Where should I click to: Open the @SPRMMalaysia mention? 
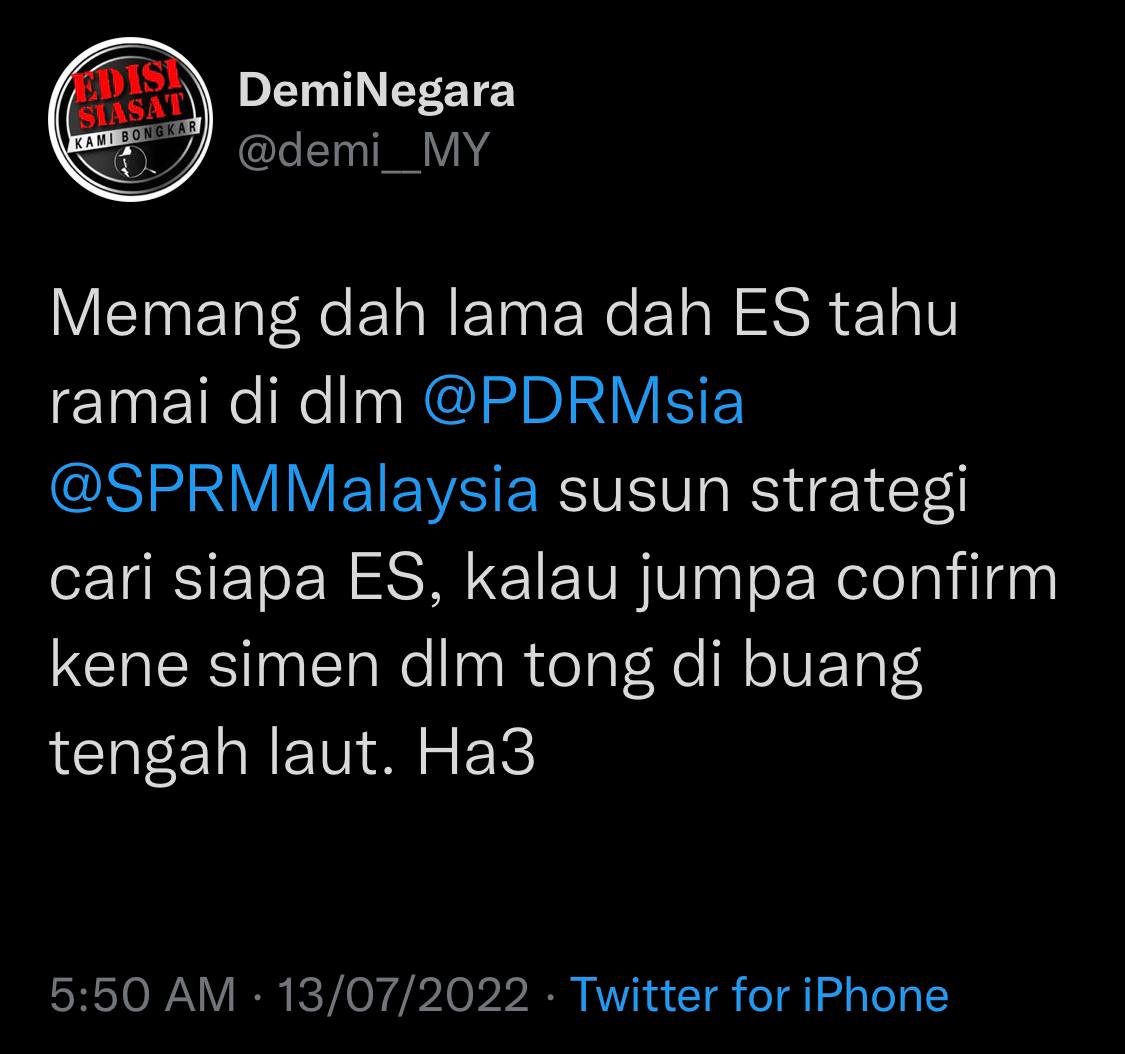(x=294, y=490)
